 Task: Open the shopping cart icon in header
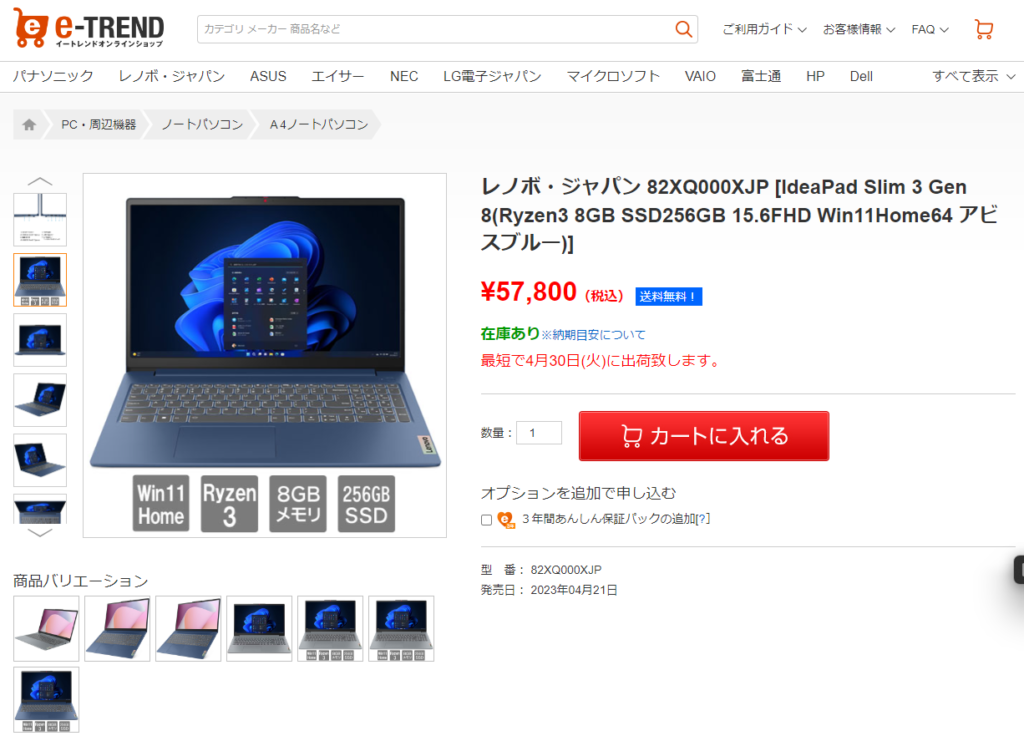(984, 29)
